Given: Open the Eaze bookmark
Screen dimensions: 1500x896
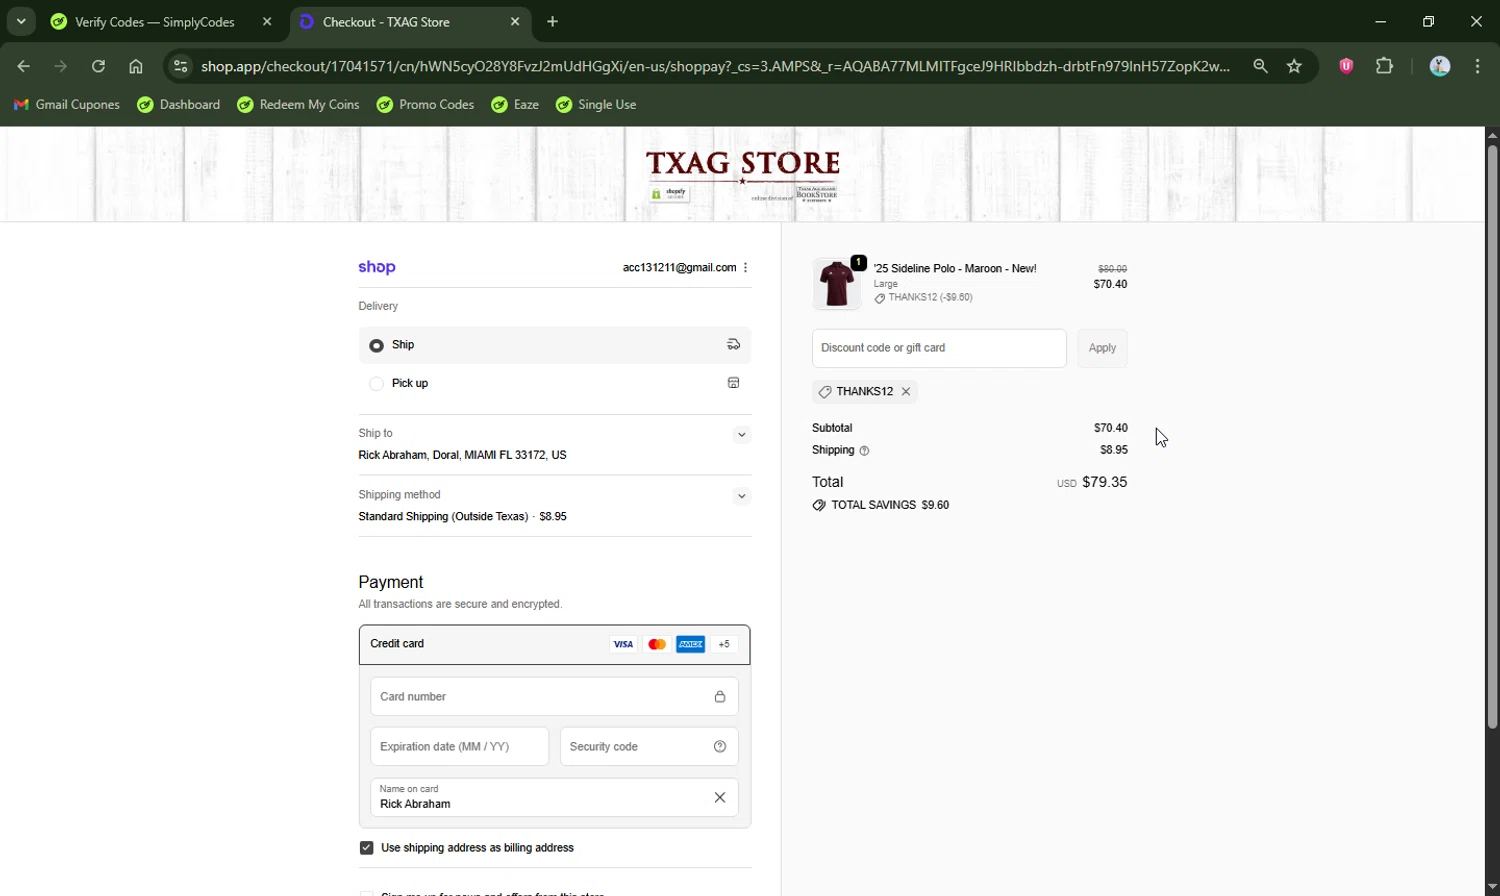Looking at the screenshot, I should coord(515,104).
